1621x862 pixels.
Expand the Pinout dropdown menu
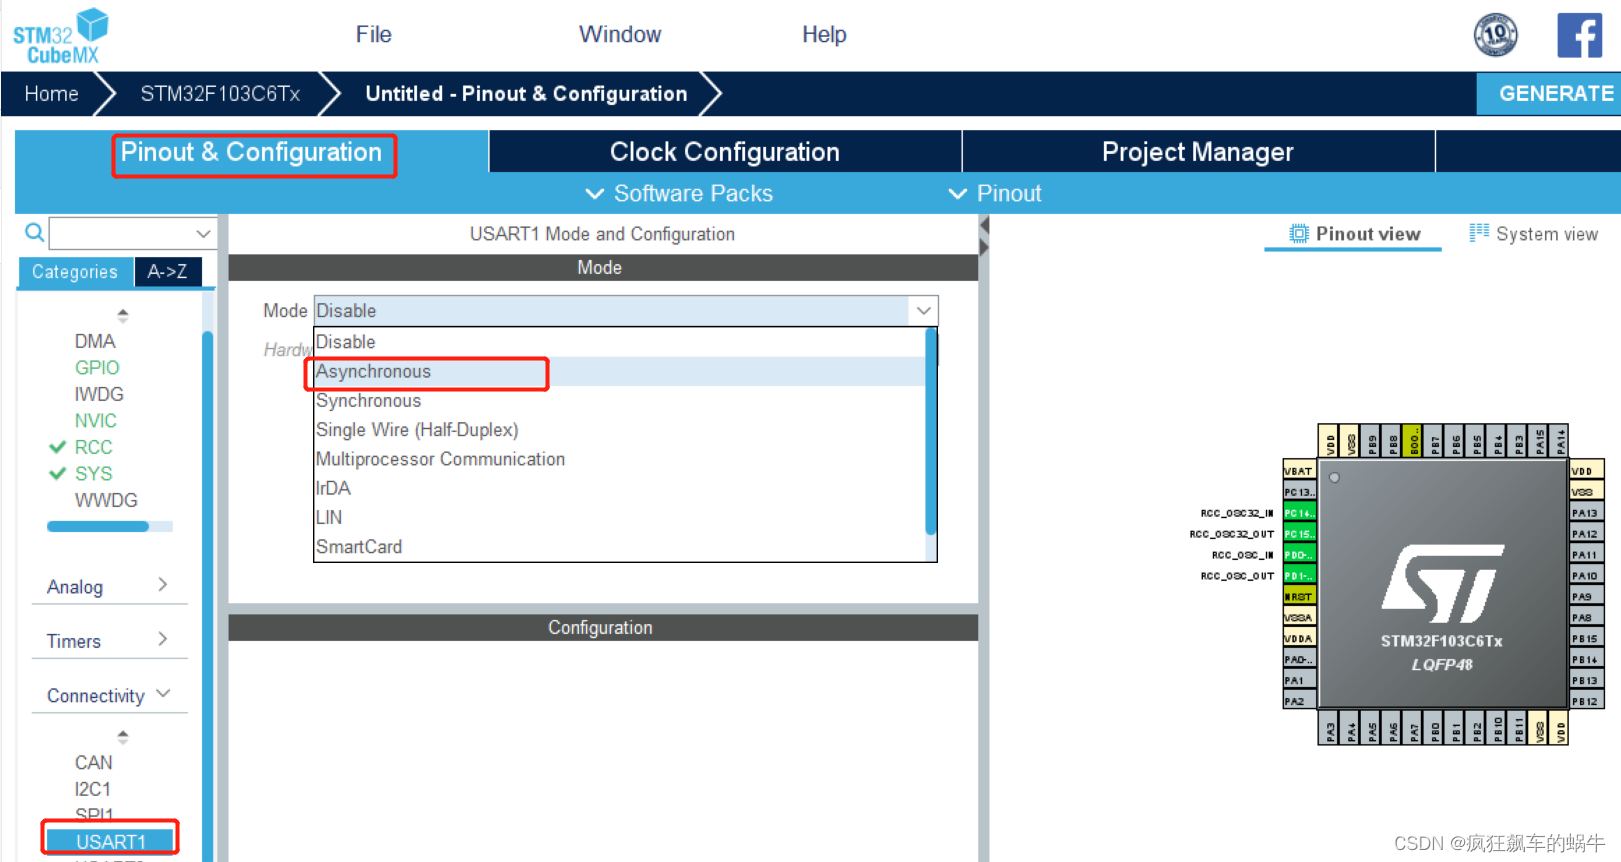point(995,193)
